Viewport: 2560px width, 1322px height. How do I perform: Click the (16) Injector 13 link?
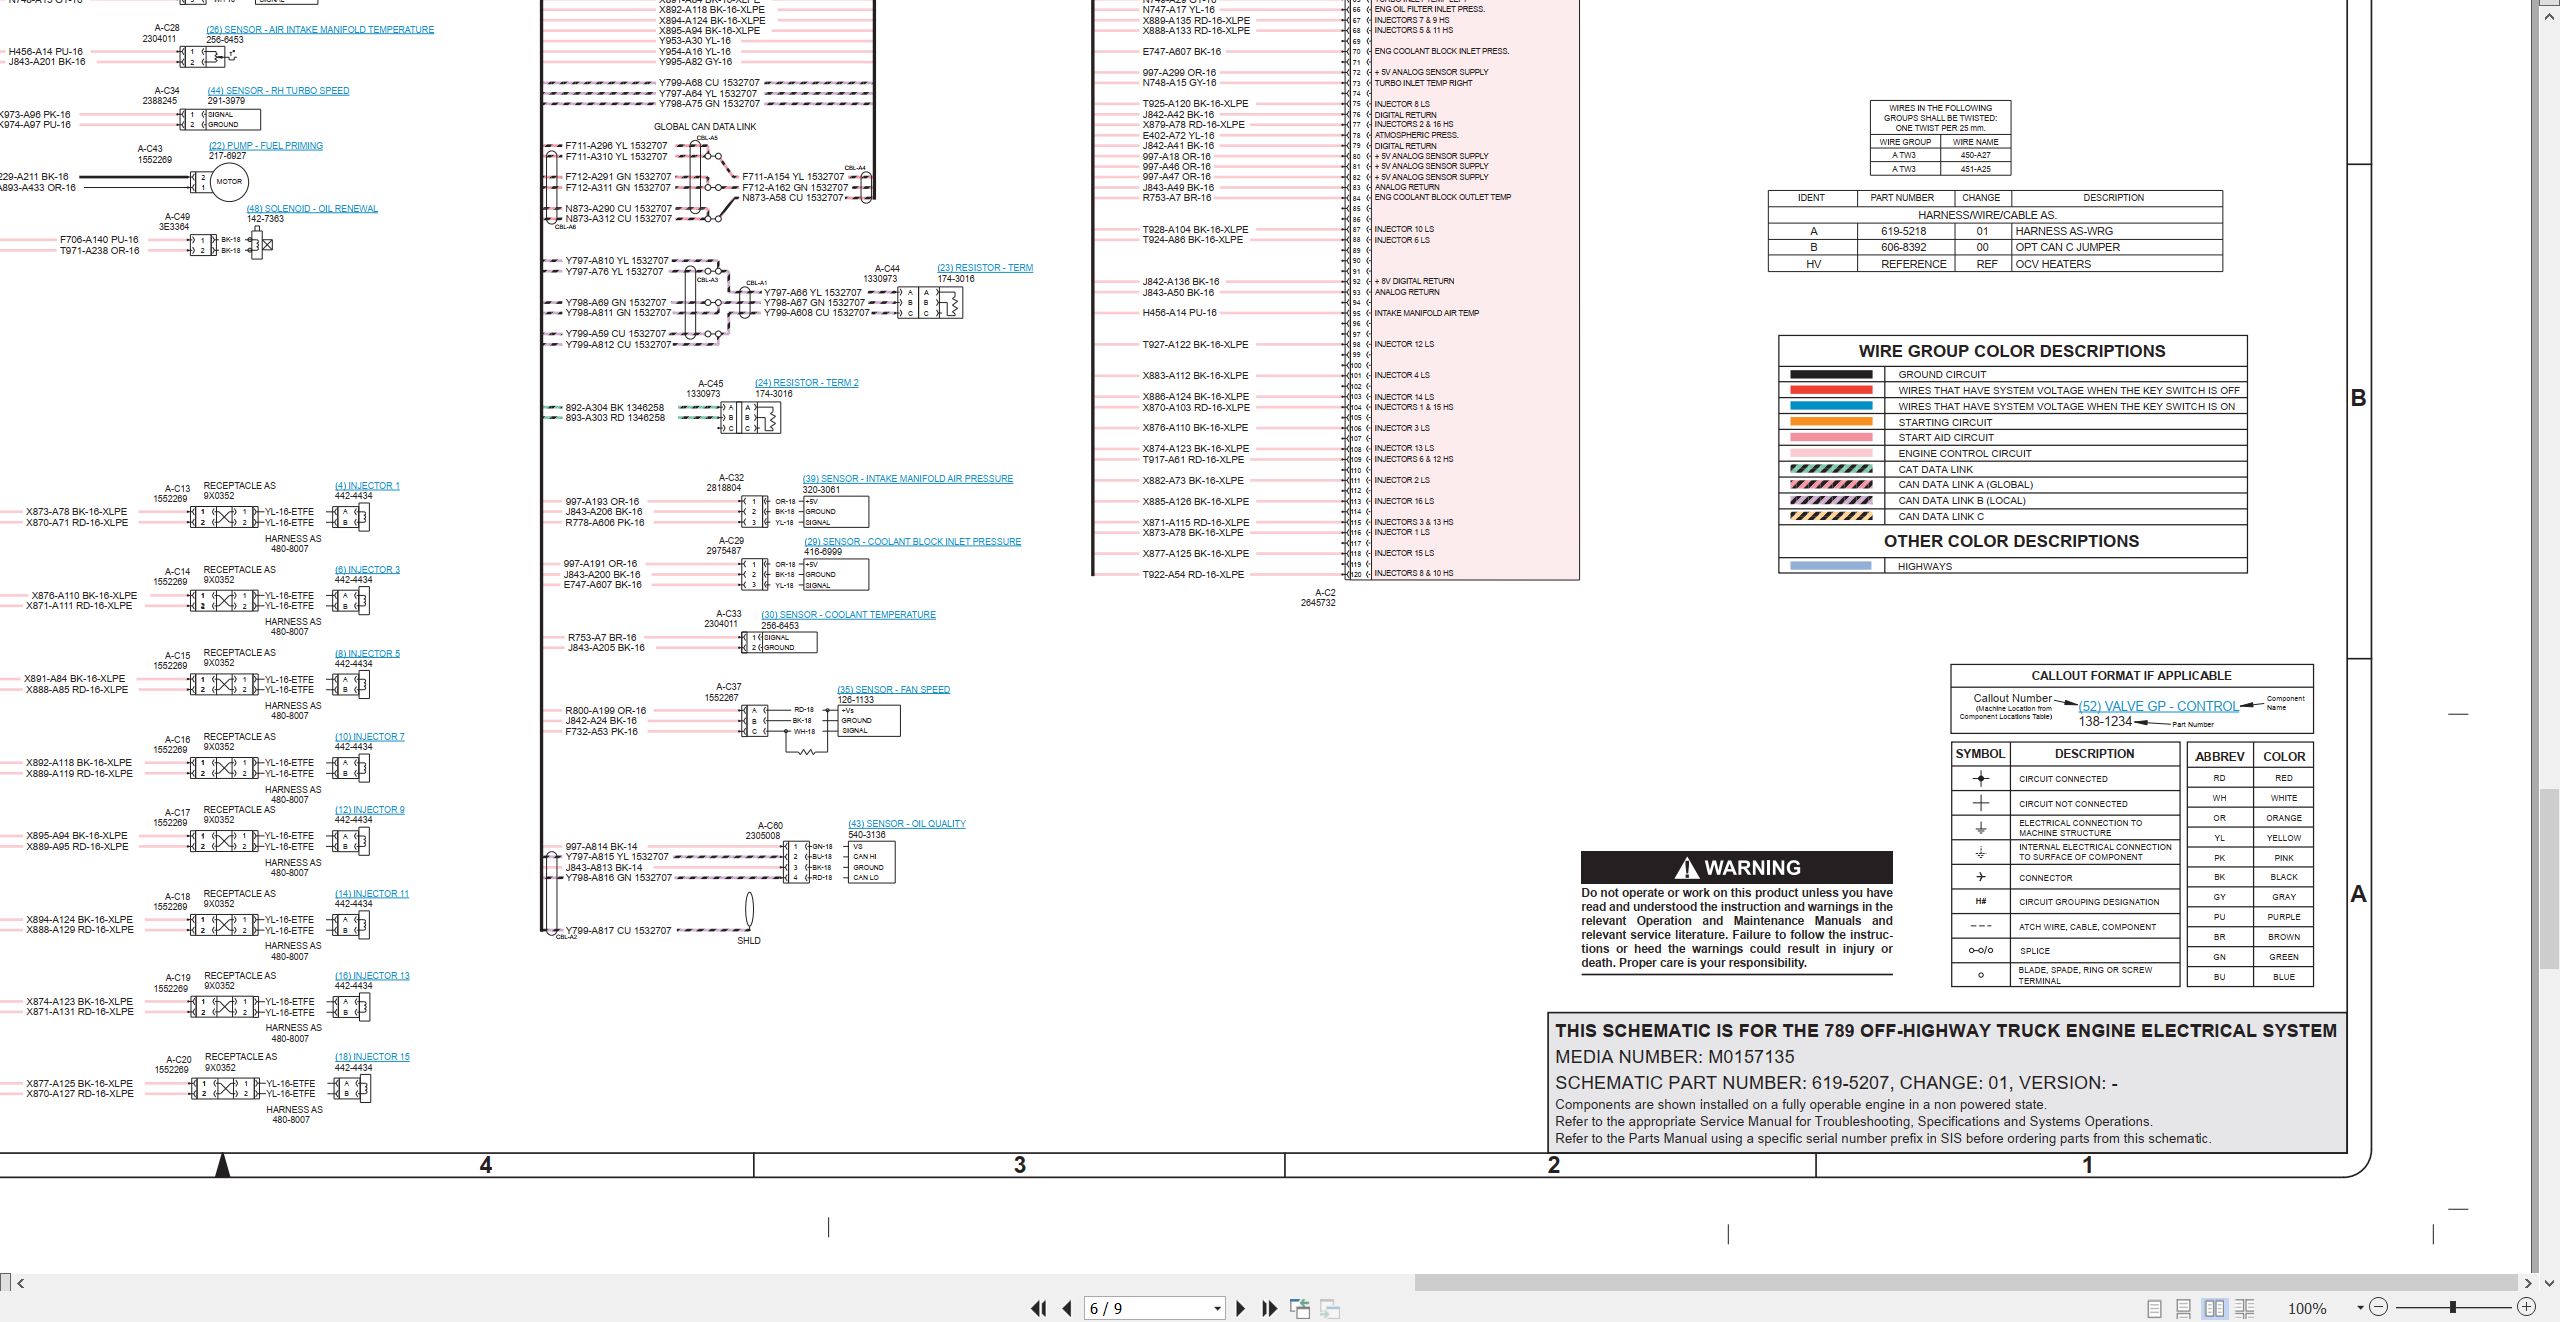(x=372, y=976)
